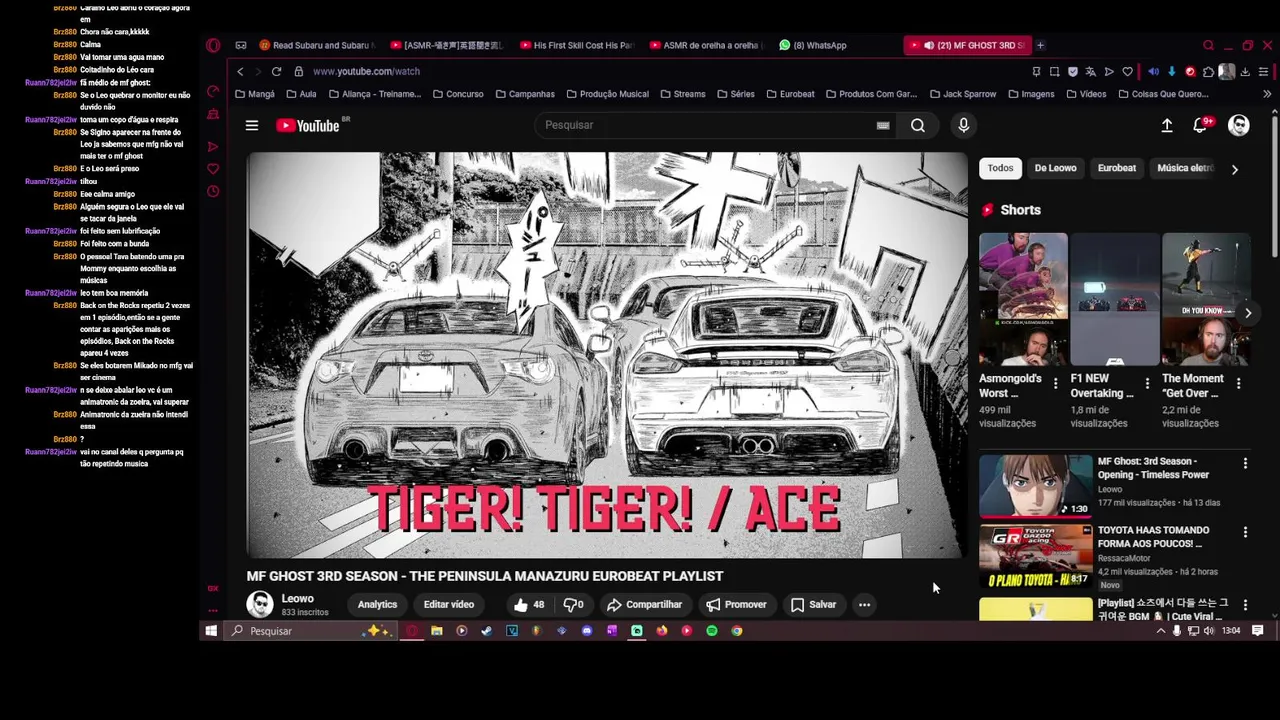Open Spotify from the taskbar
The width and height of the screenshot is (1280, 720).
tap(711, 631)
